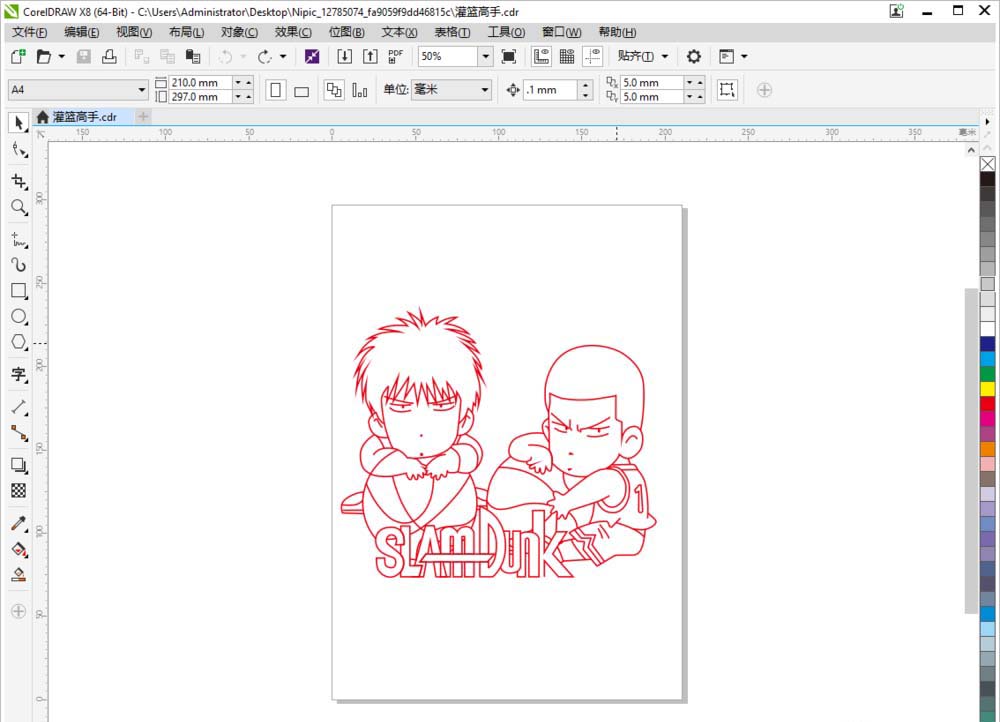
Task: Select the Zoom magnifier tool
Action: [x=18, y=207]
